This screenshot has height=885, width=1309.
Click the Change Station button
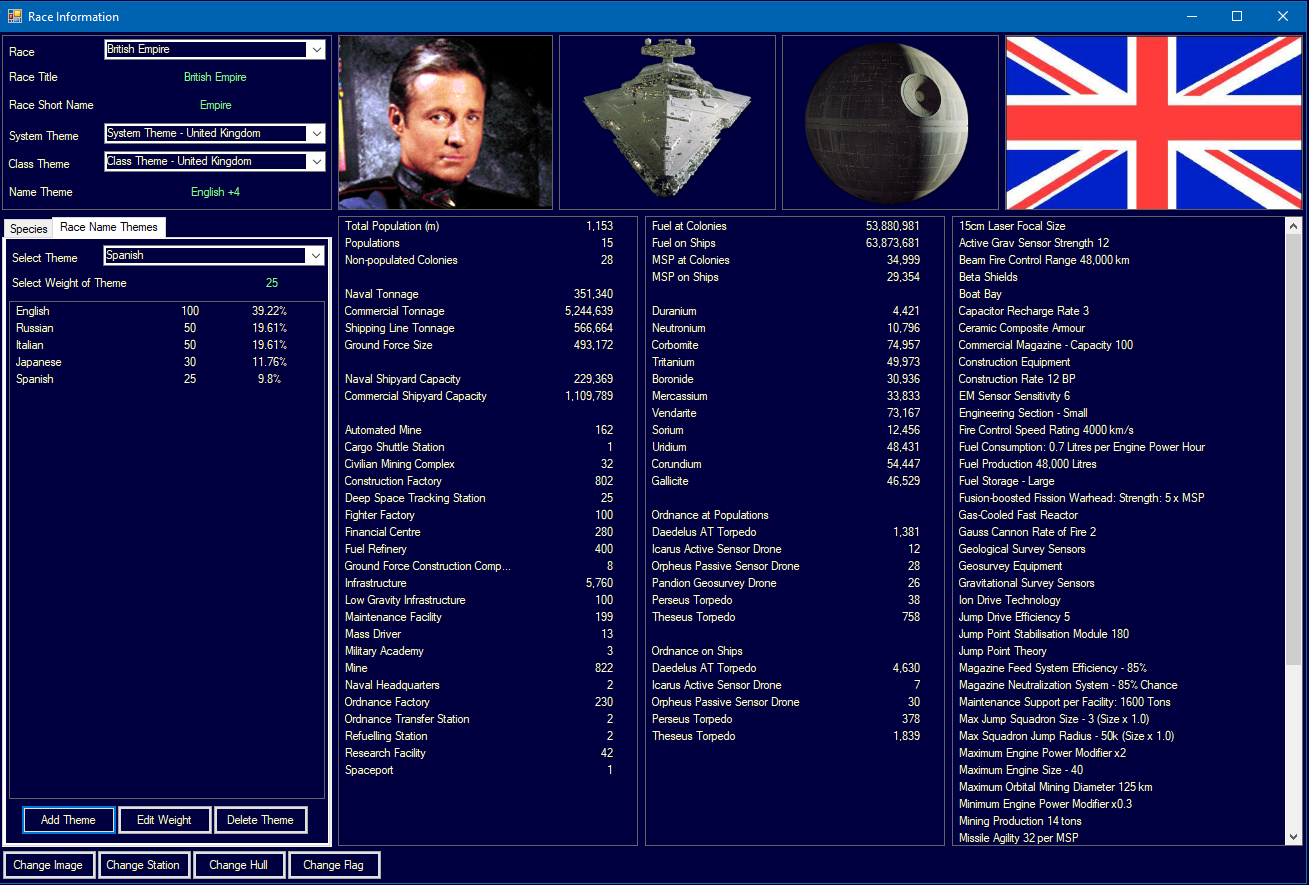(143, 865)
